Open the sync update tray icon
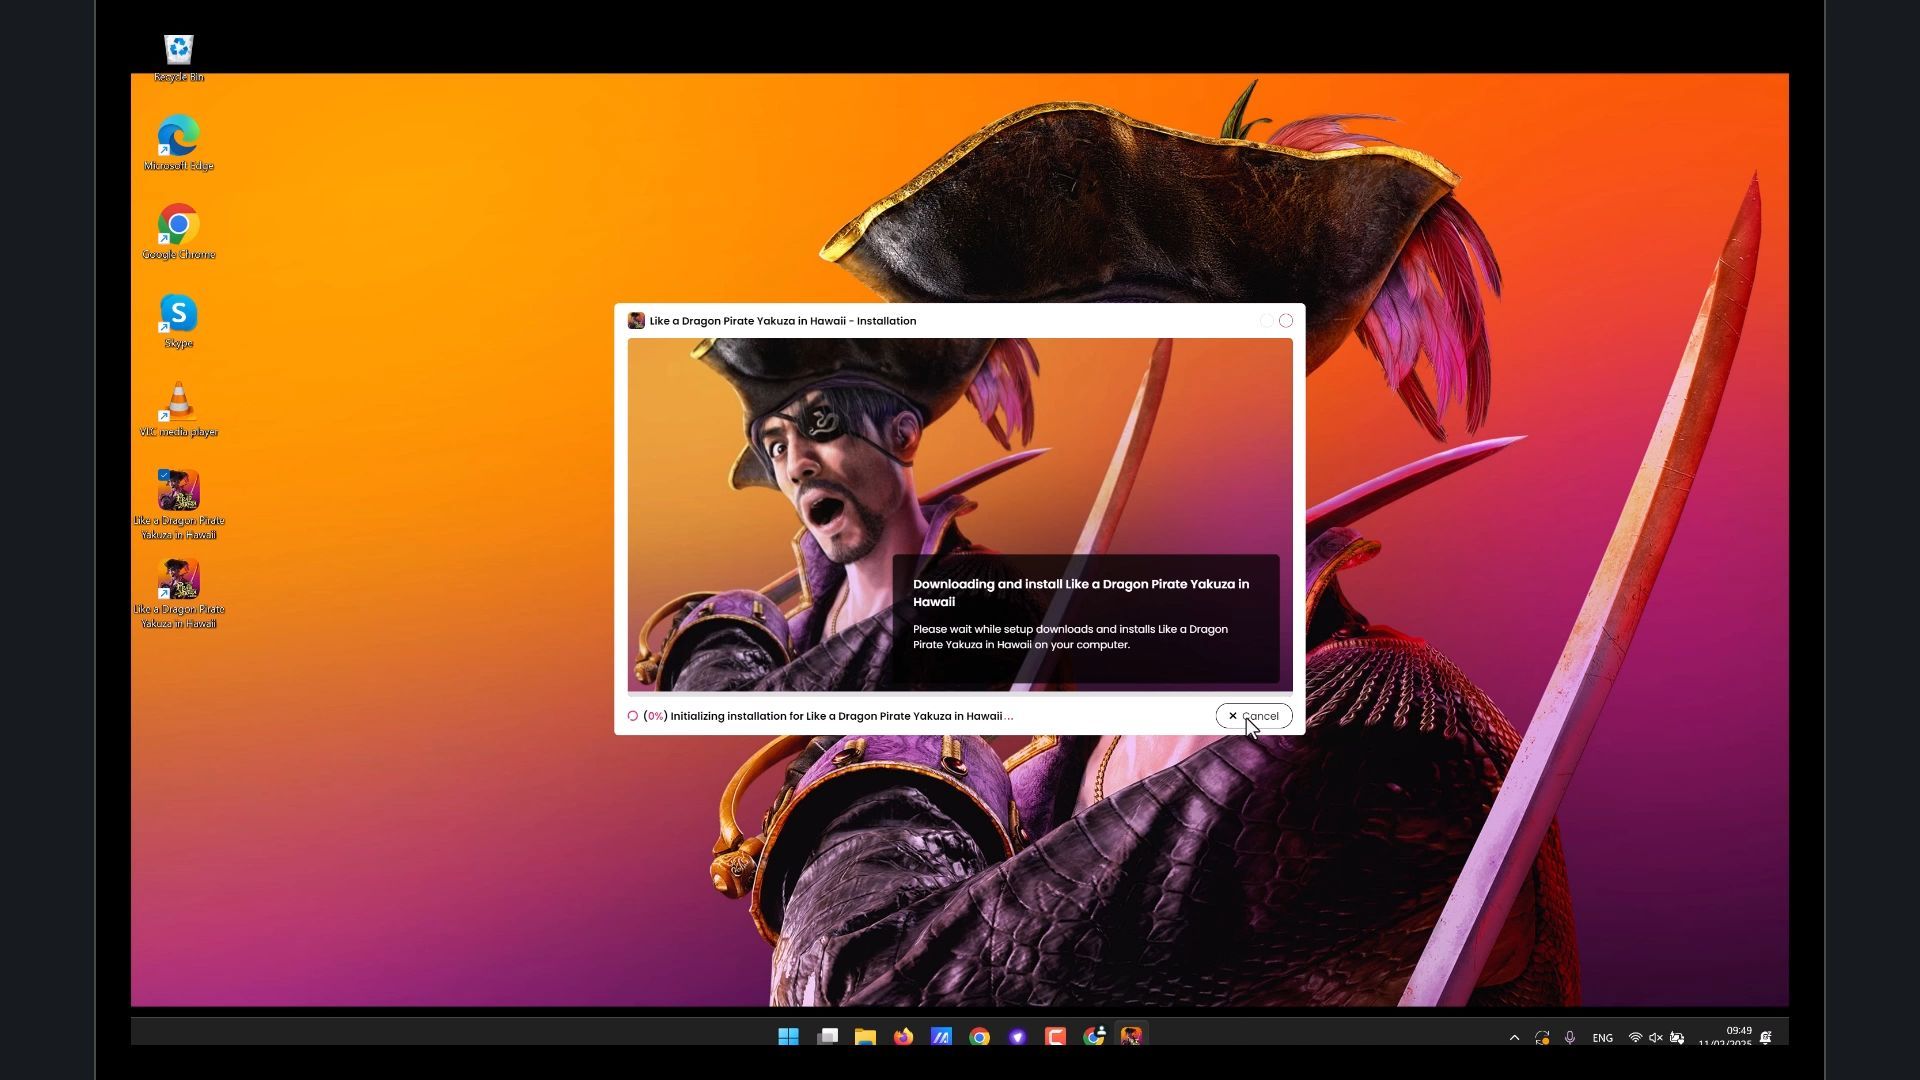Image resolution: width=1920 pixels, height=1080 pixels. 1542,1038
